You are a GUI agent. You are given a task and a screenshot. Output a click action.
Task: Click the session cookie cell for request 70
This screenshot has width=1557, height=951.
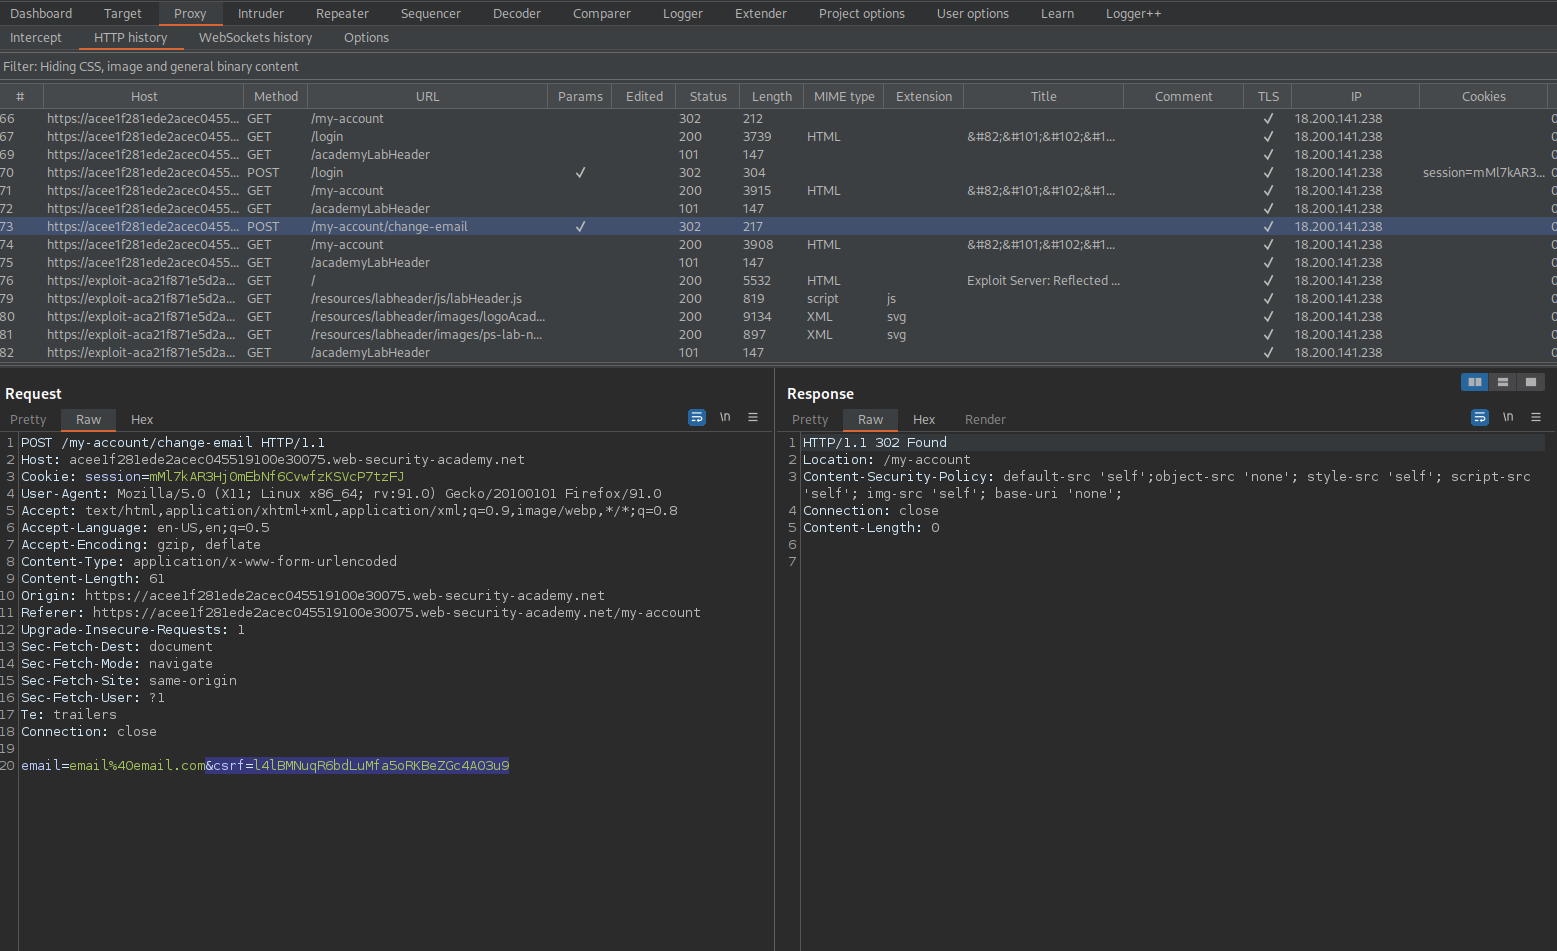tap(1484, 172)
